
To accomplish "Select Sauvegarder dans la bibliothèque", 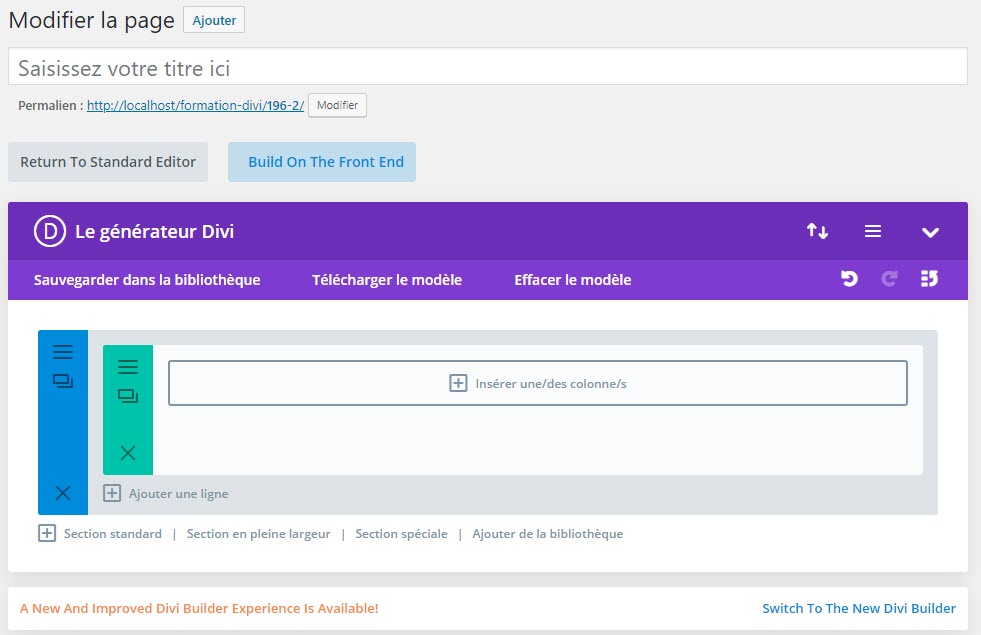I will pyautogui.click(x=147, y=280).
